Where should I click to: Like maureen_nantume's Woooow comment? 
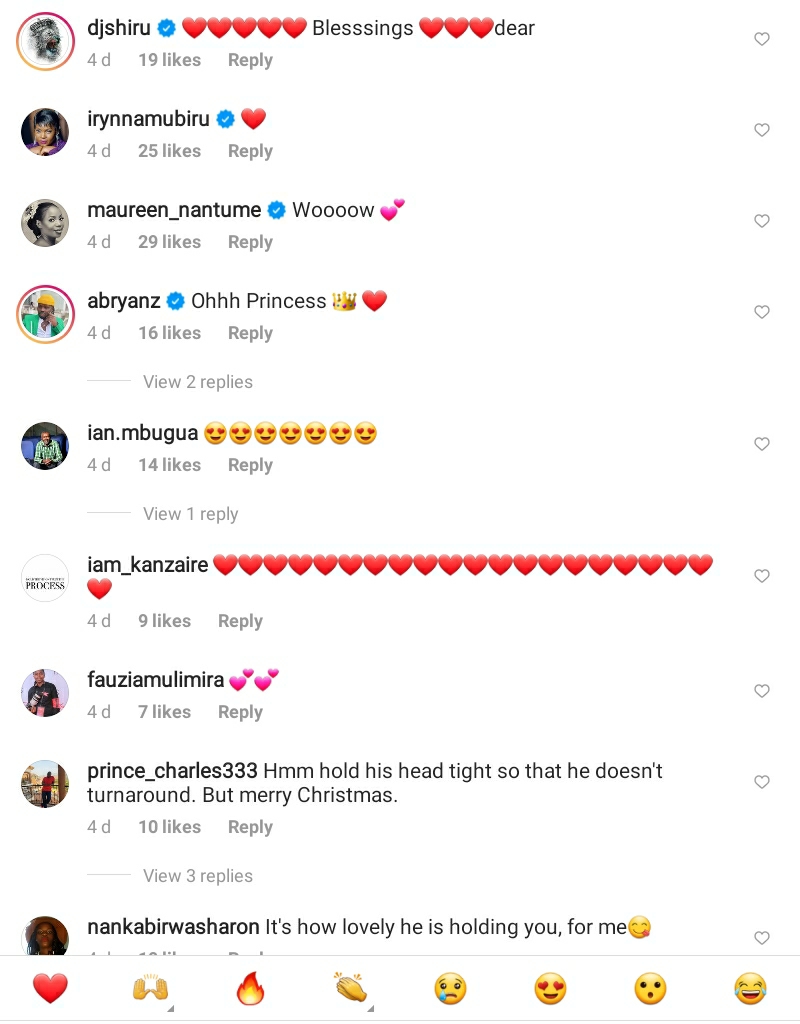(x=762, y=221)
